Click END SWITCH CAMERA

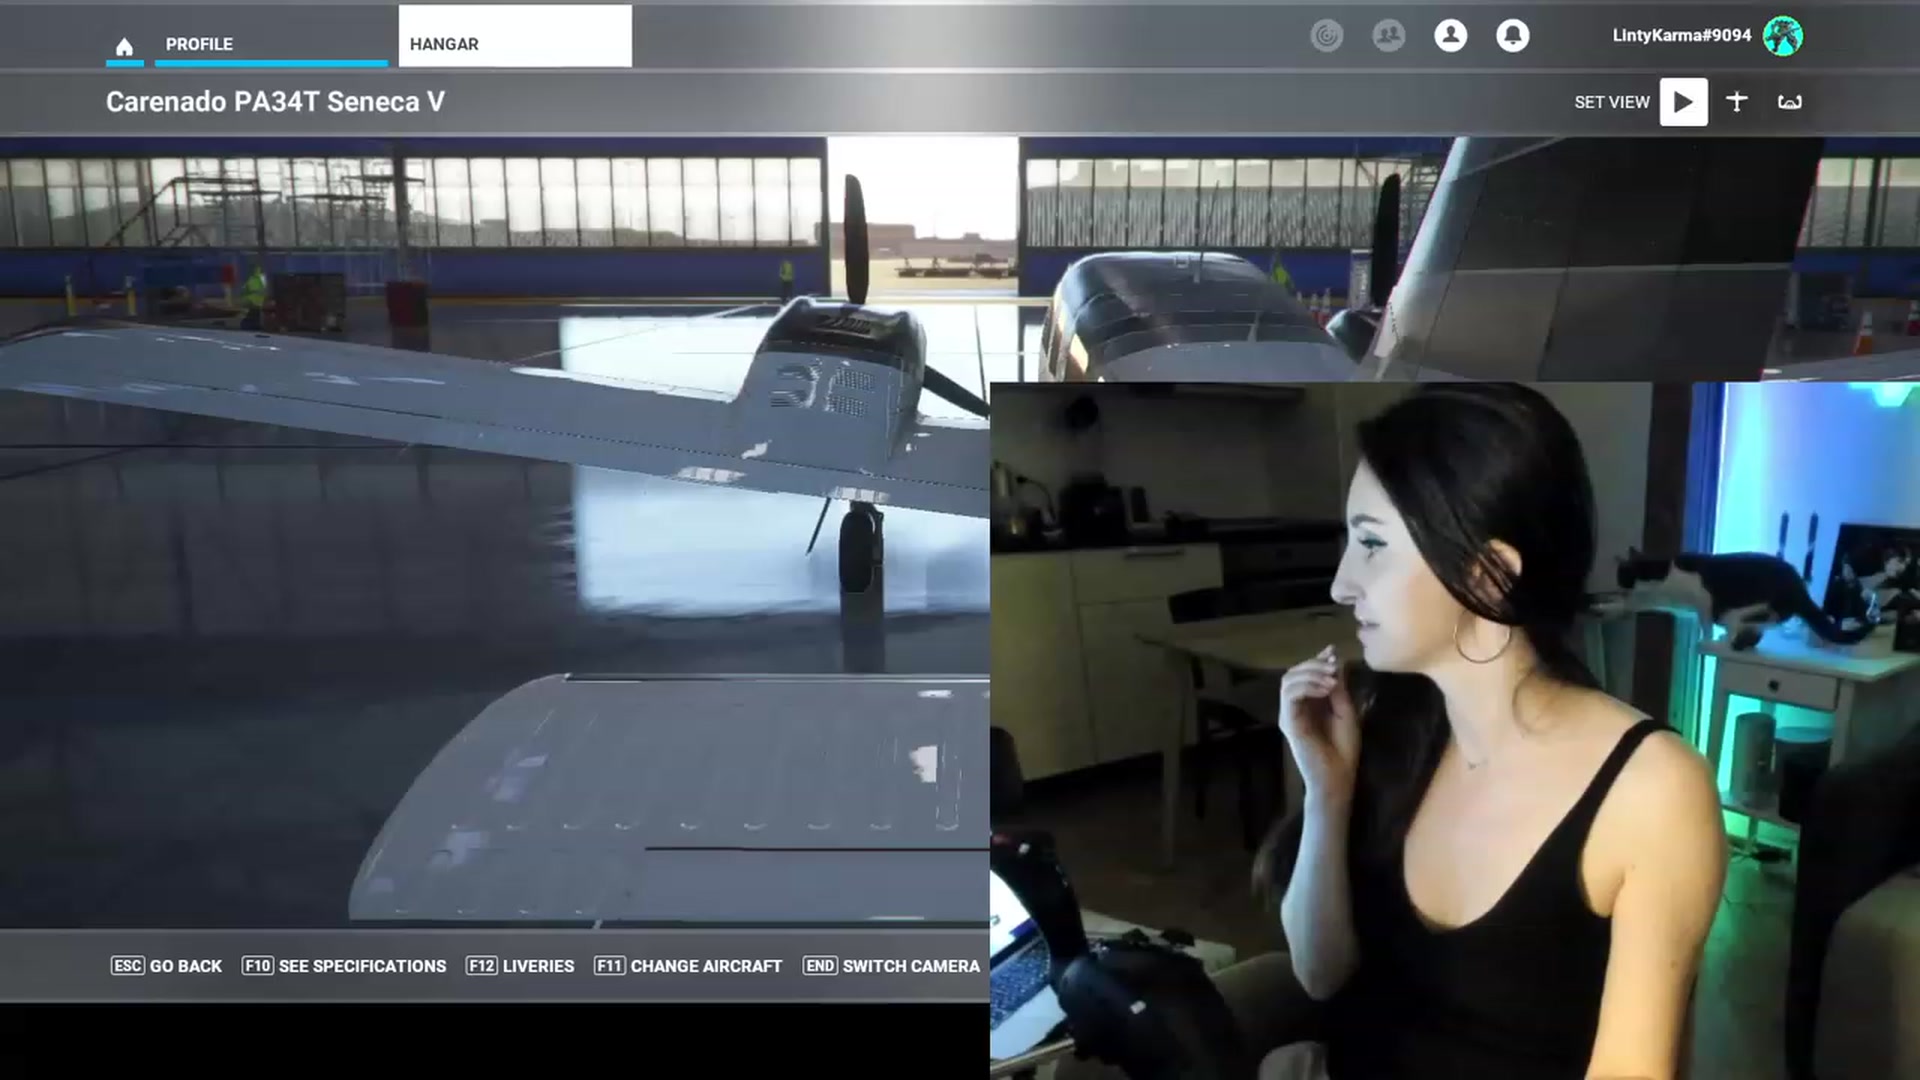coord(891,966)
